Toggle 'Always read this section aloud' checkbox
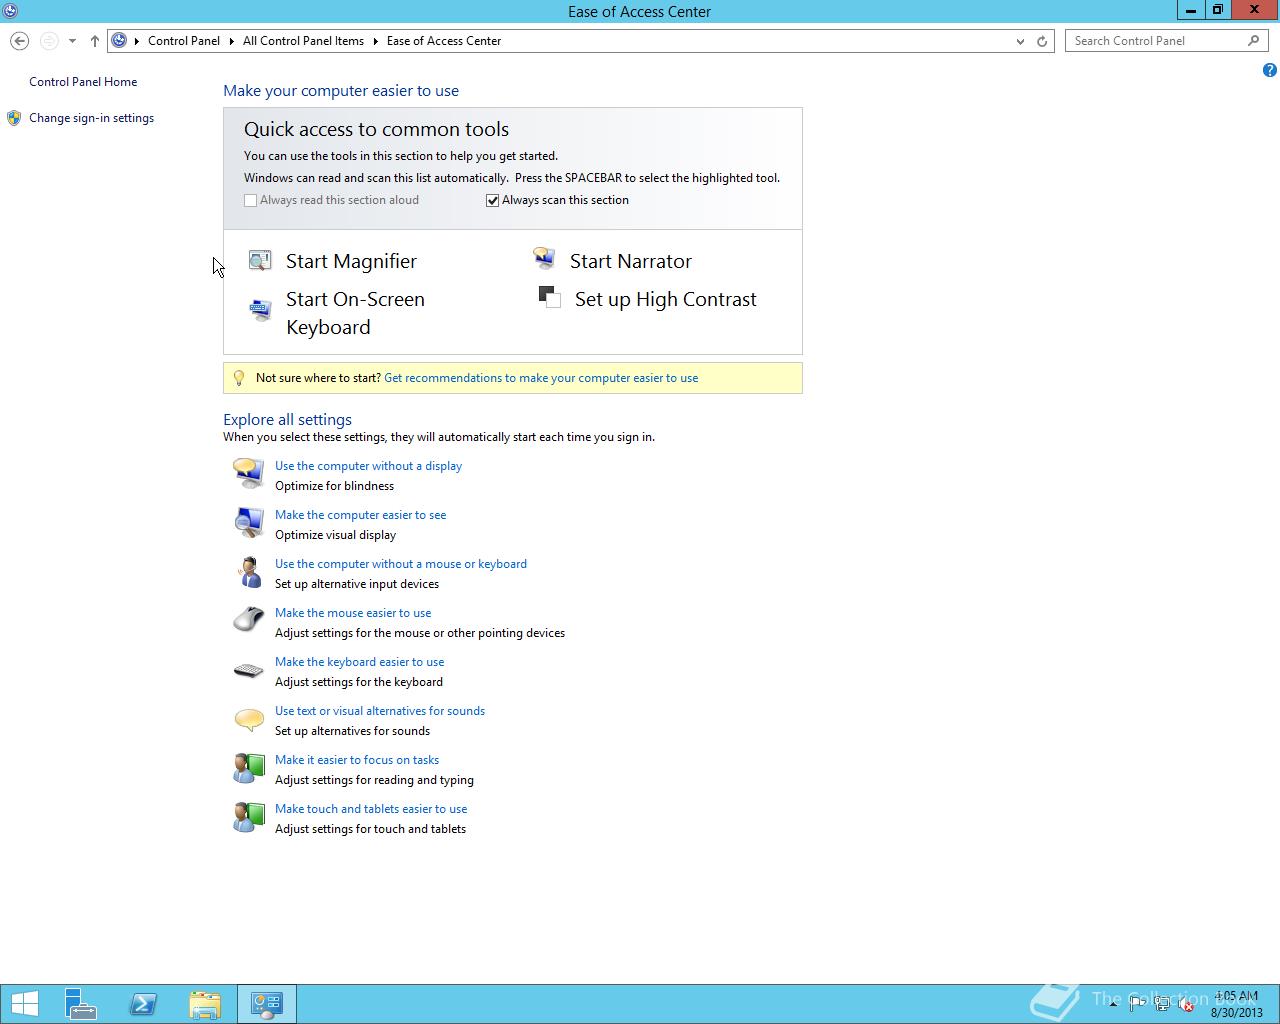The height and width of the screenshot is (1024, 1280). [250, 200]
